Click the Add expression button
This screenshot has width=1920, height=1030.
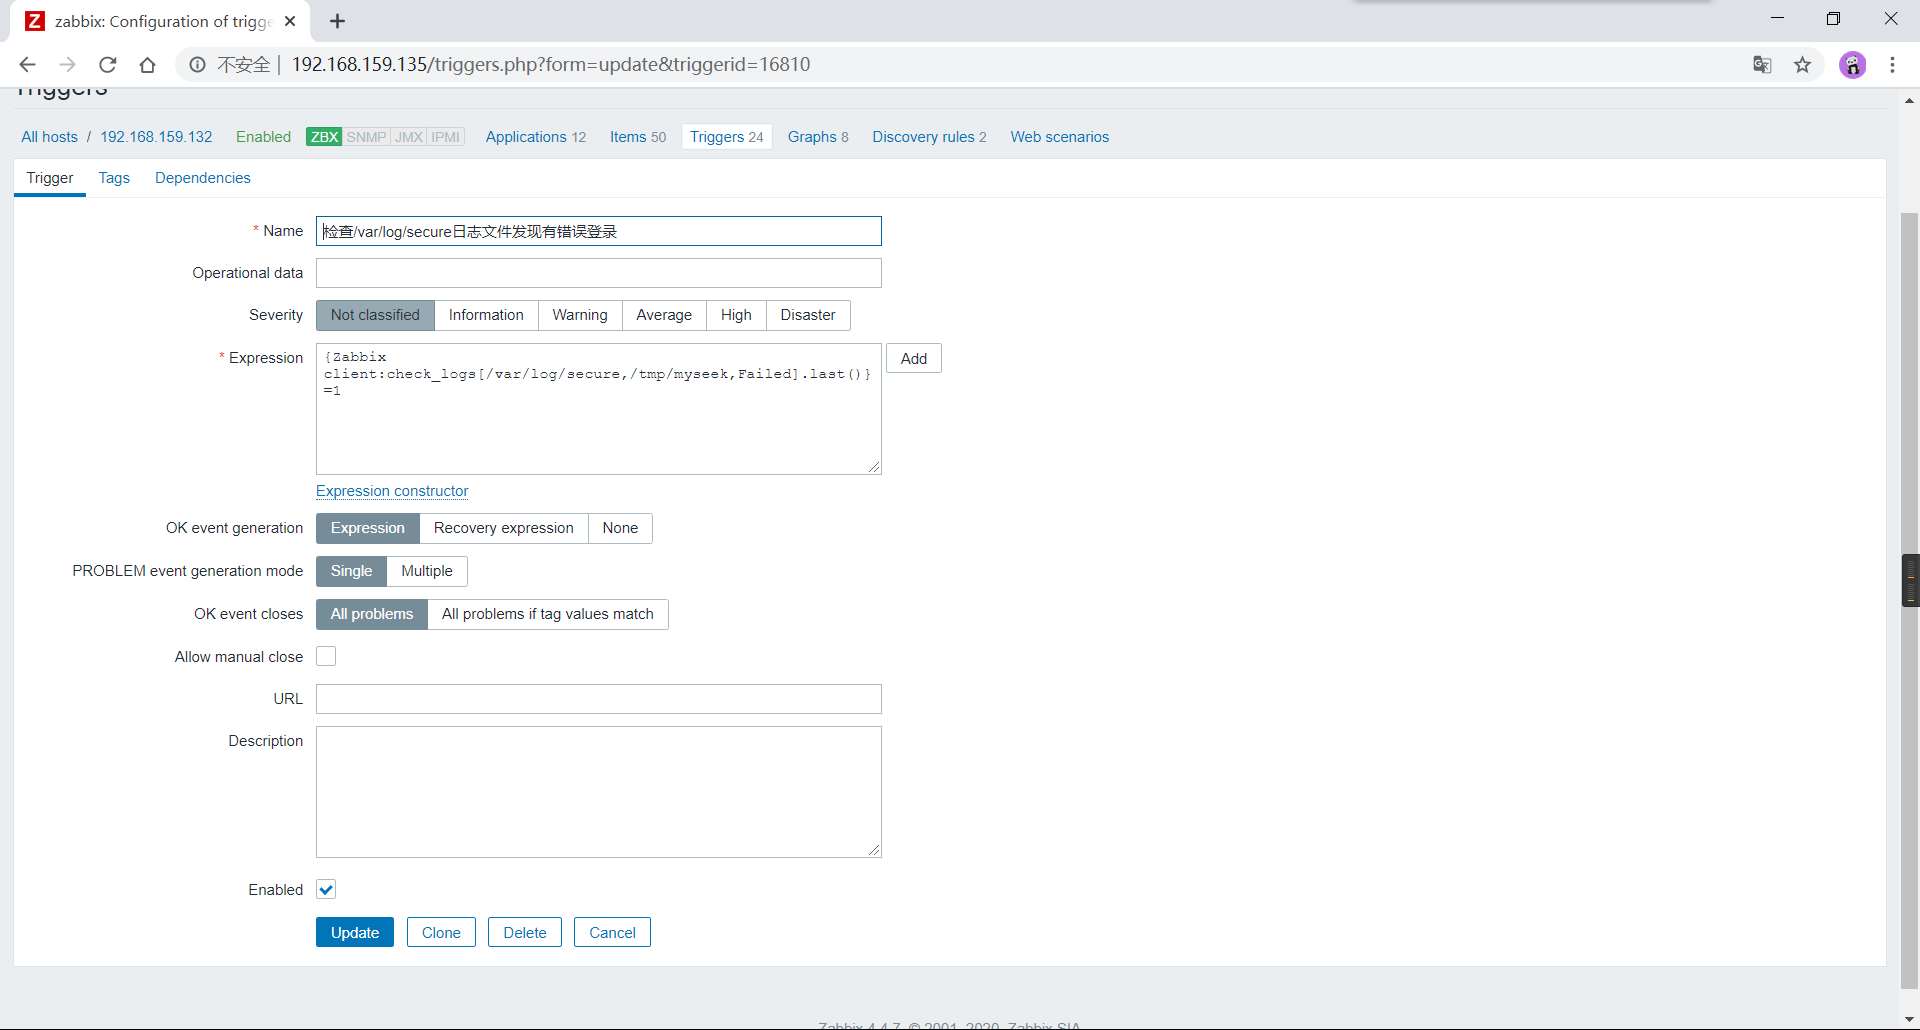pos(914,359)
